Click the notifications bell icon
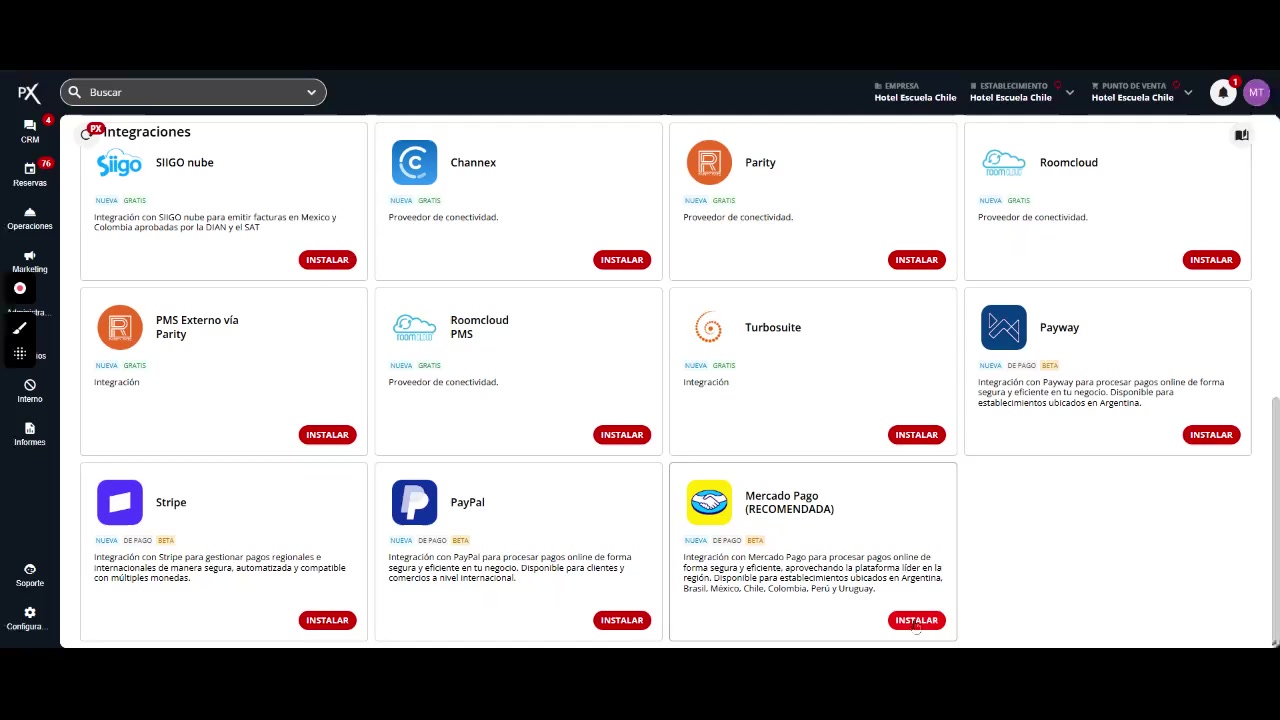This screenshot has height=720, width=1280. coord(1222,93)
